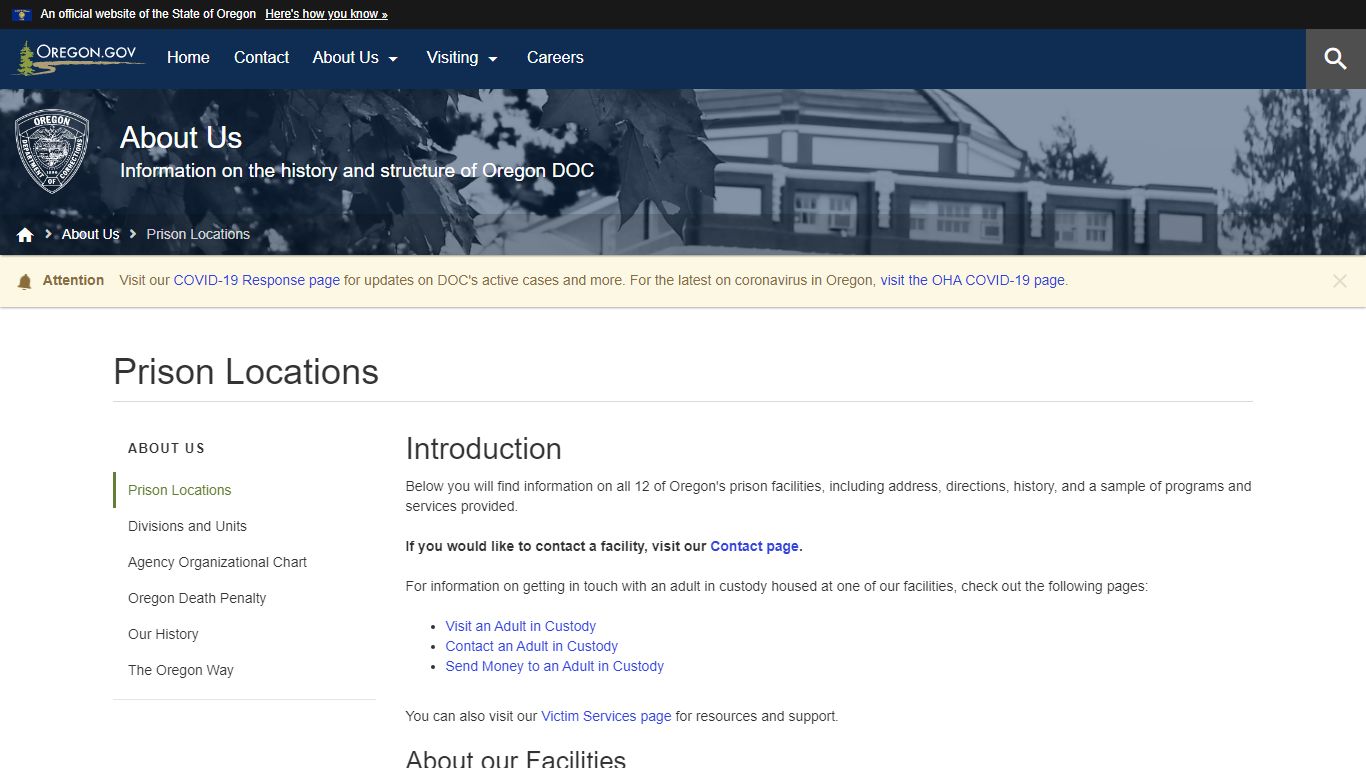Open Agency Organizational Chart page
Viewport: 1366px width, 768px height.
click(x=217, y=562)
